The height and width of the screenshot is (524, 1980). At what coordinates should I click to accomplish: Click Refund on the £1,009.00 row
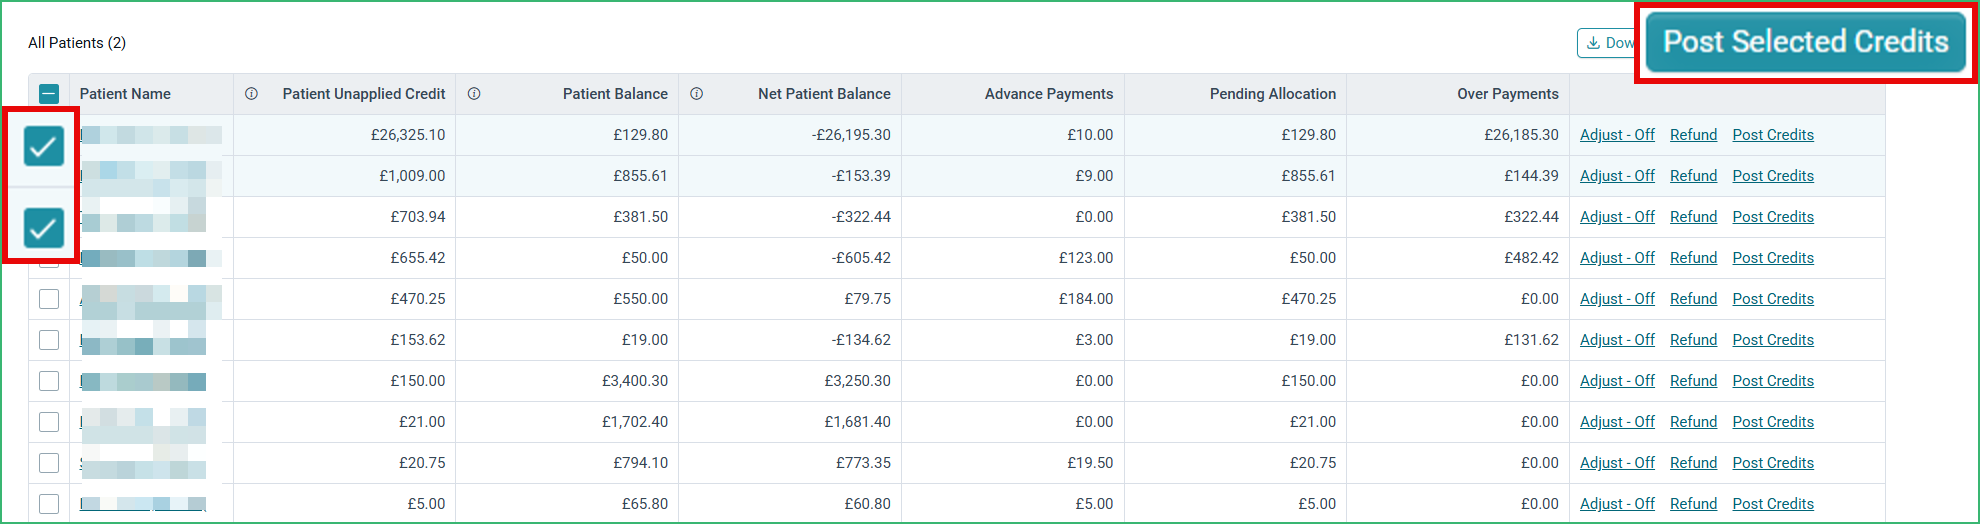1693,176
